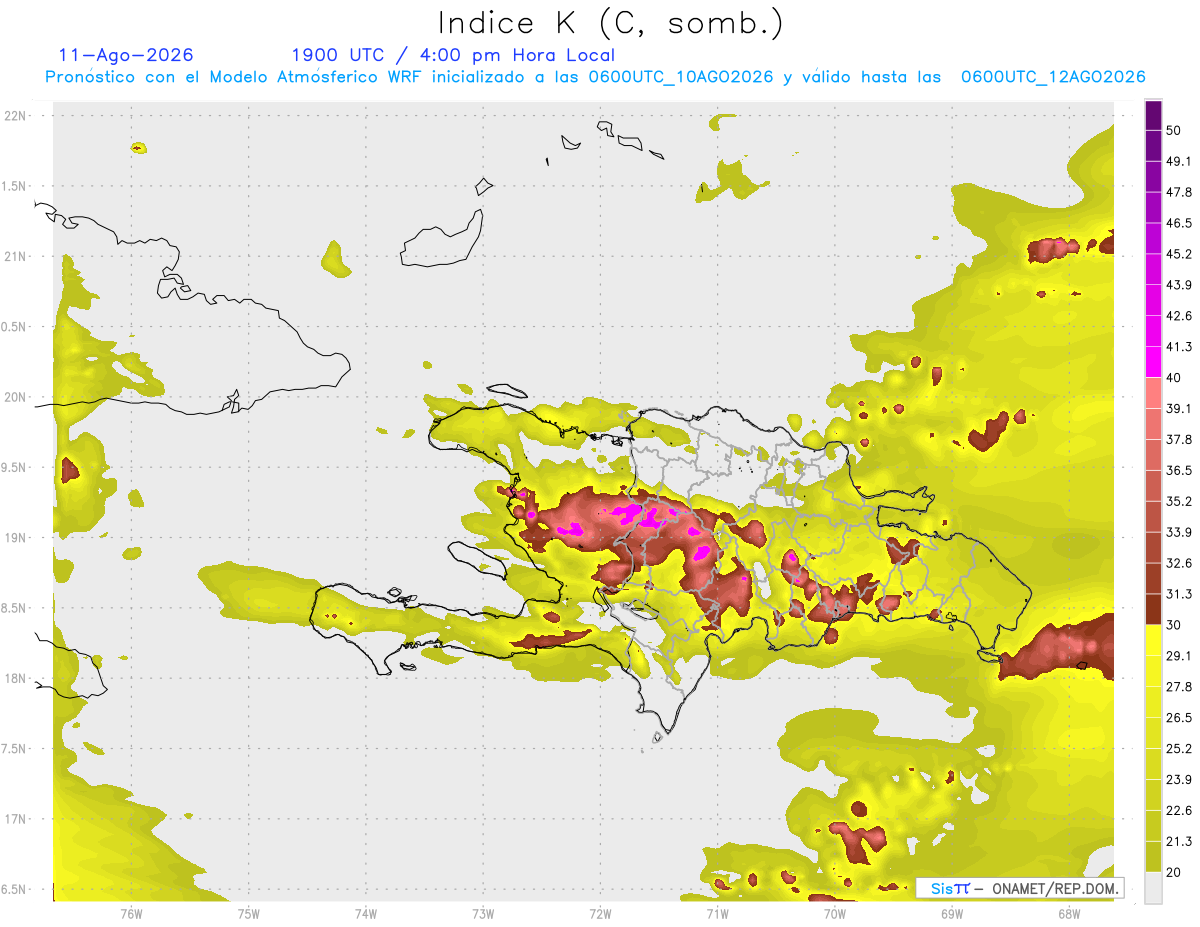This screenshot has height=927, width=1200.
Task: Click the legend value '45.2'
Action: 1179,254
